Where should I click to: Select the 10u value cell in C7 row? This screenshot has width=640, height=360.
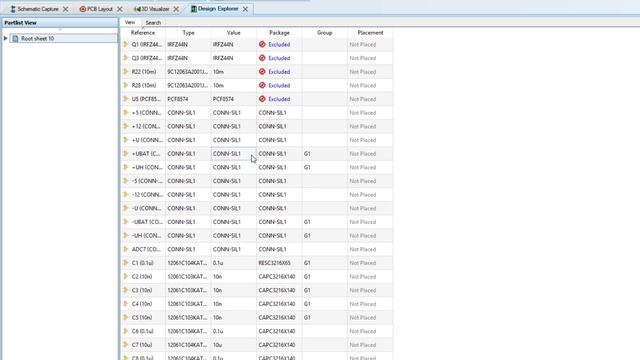[233, 345]
